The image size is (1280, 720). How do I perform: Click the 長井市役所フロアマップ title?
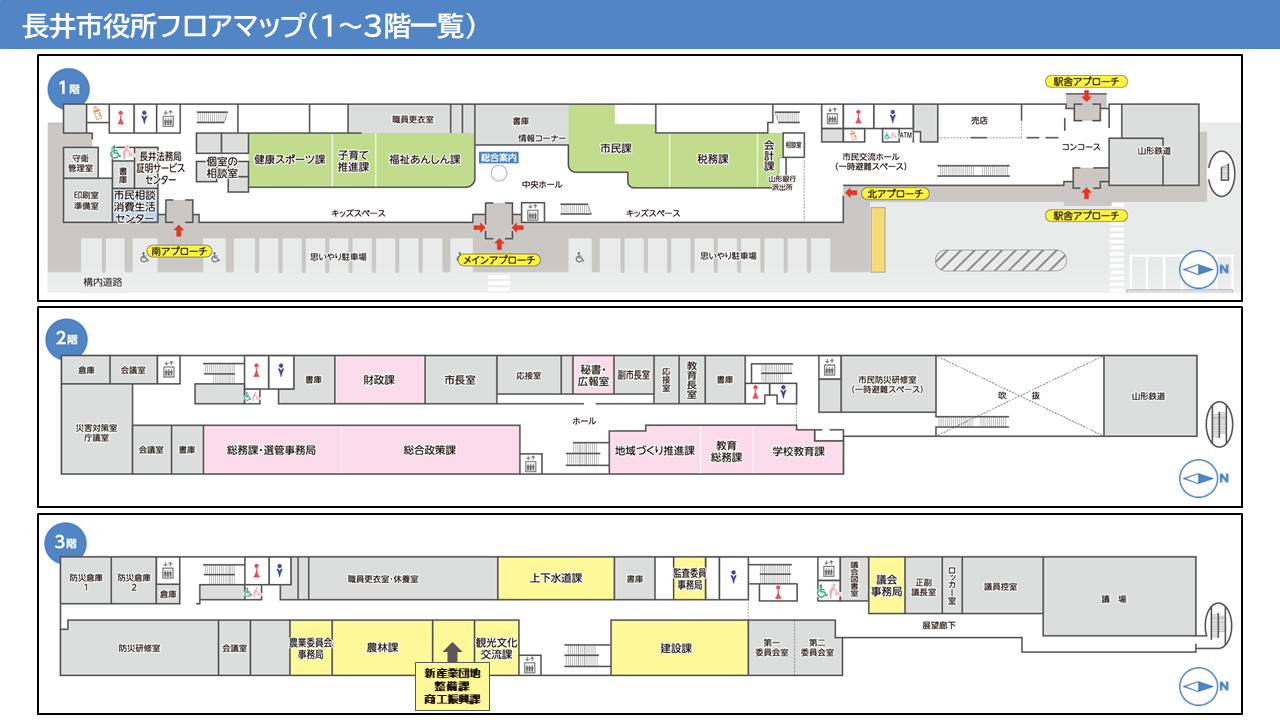click(249, 25)
